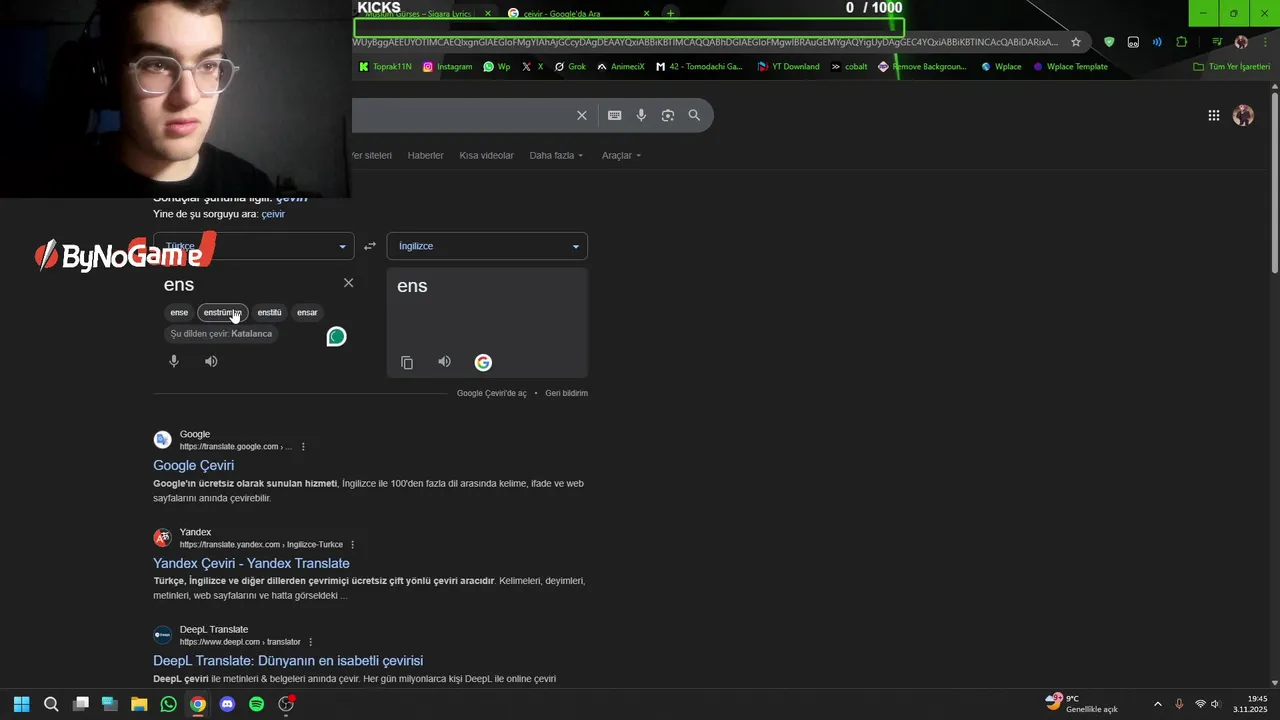
Task: Expand the Daha fazla filter menu
Action: [x=556, y=155]
